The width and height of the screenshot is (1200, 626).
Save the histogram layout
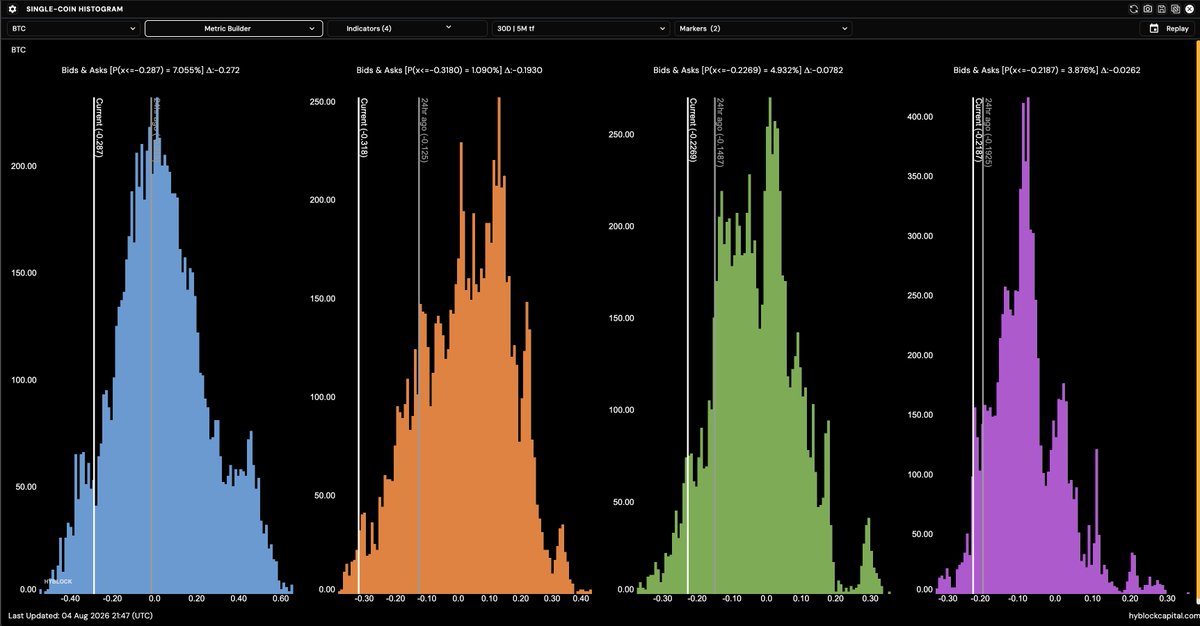coord(1162,9)
